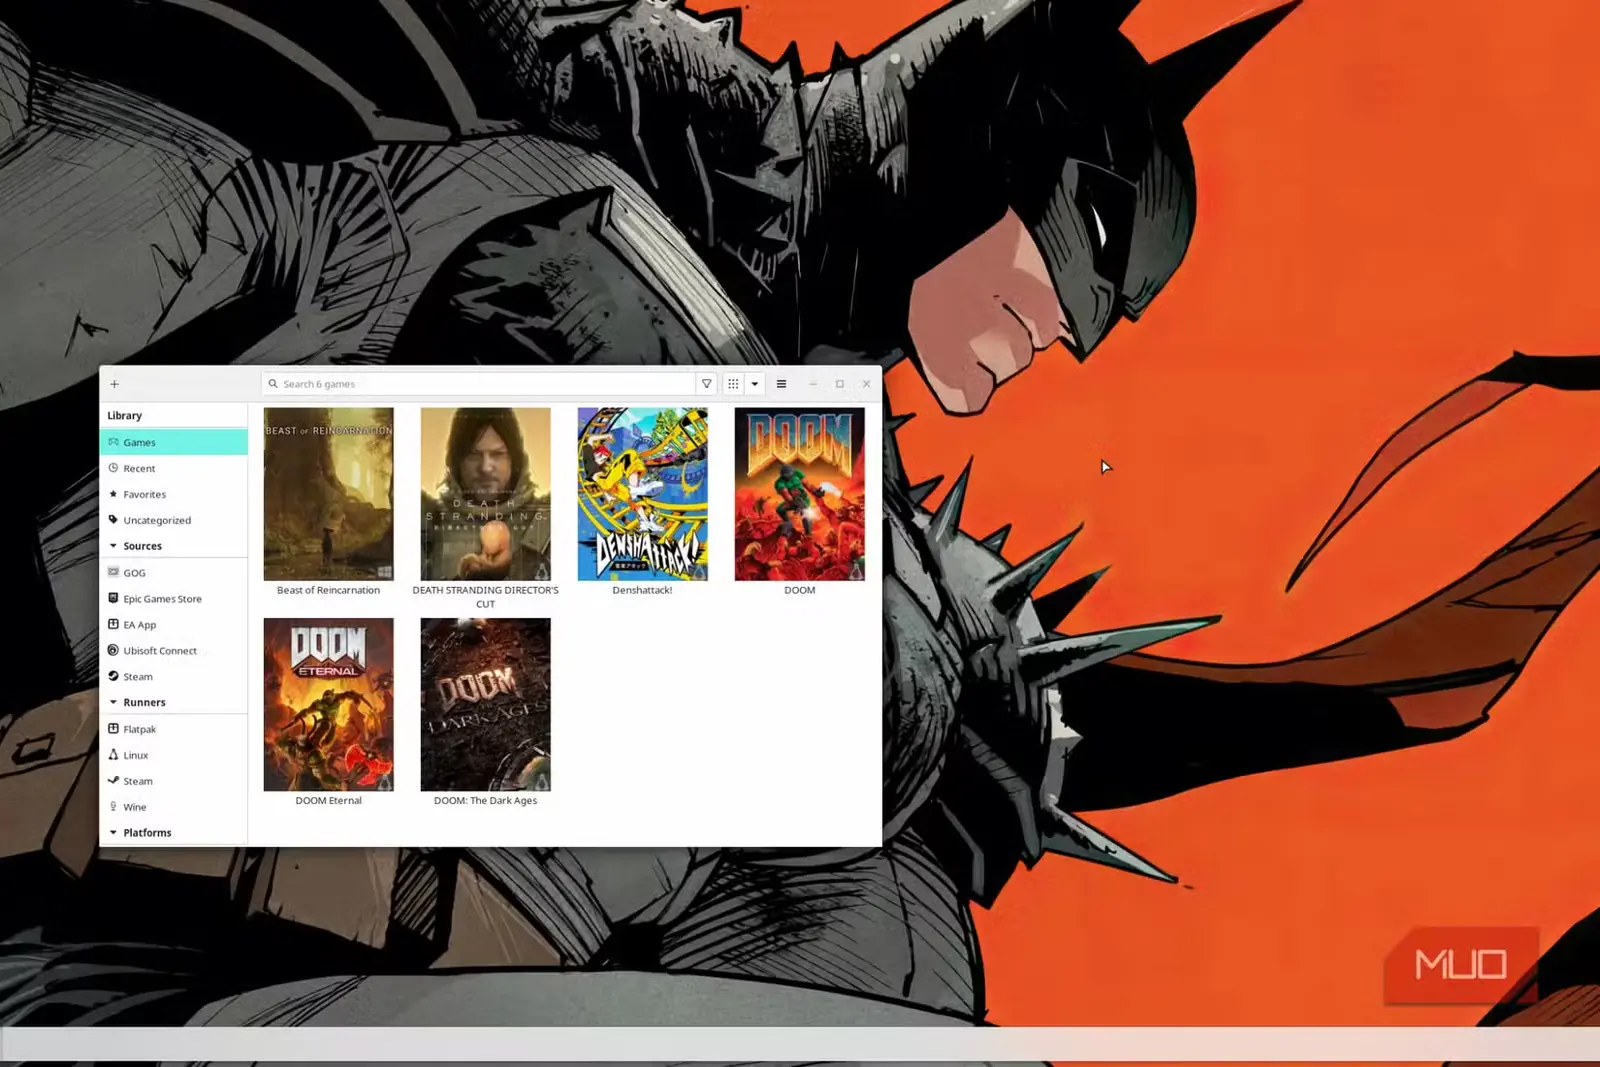This screenshot has height=1067, width=1600.
Task: Select the EA App source
Action: tap(174, 625)
